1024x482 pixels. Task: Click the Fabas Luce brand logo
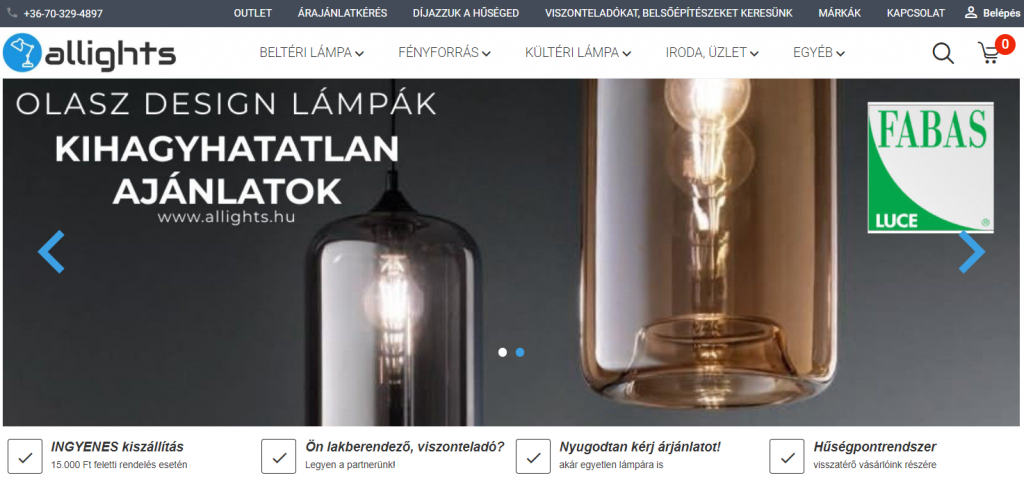click(x=930, y=167)
